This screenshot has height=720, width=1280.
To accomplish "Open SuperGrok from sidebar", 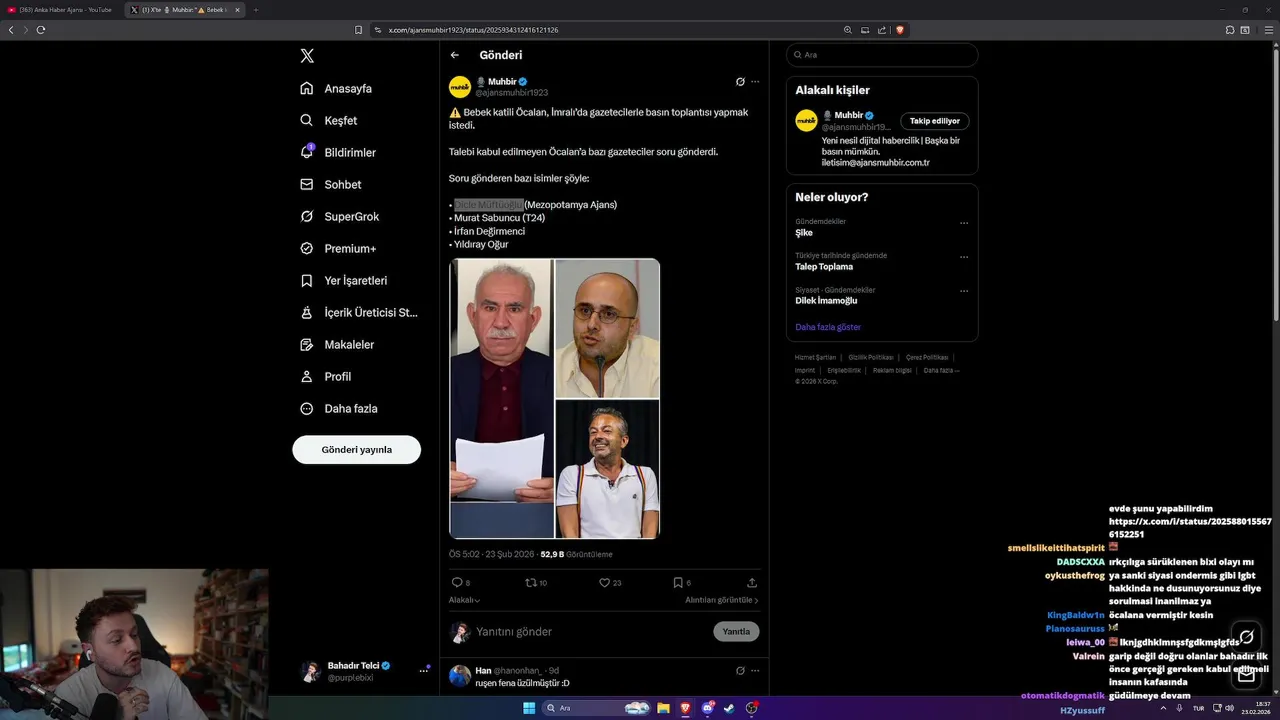I will [340, 216].
